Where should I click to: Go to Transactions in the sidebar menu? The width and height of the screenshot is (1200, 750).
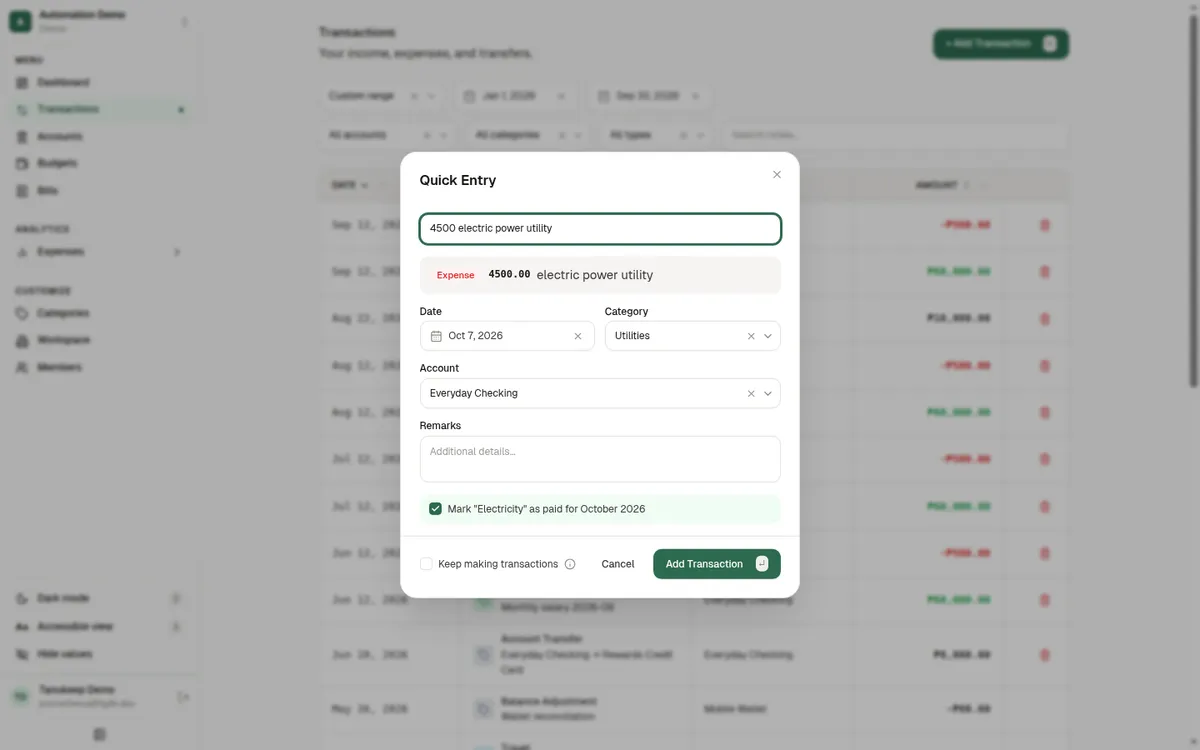point(98,109)
